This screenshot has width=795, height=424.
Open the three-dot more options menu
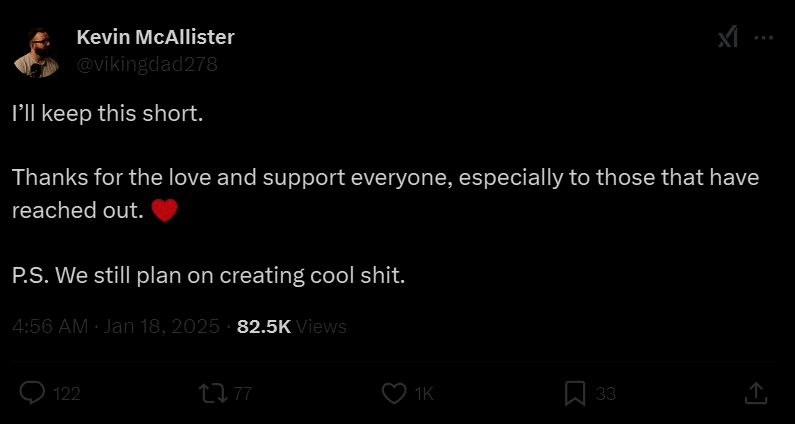(763, 38)
